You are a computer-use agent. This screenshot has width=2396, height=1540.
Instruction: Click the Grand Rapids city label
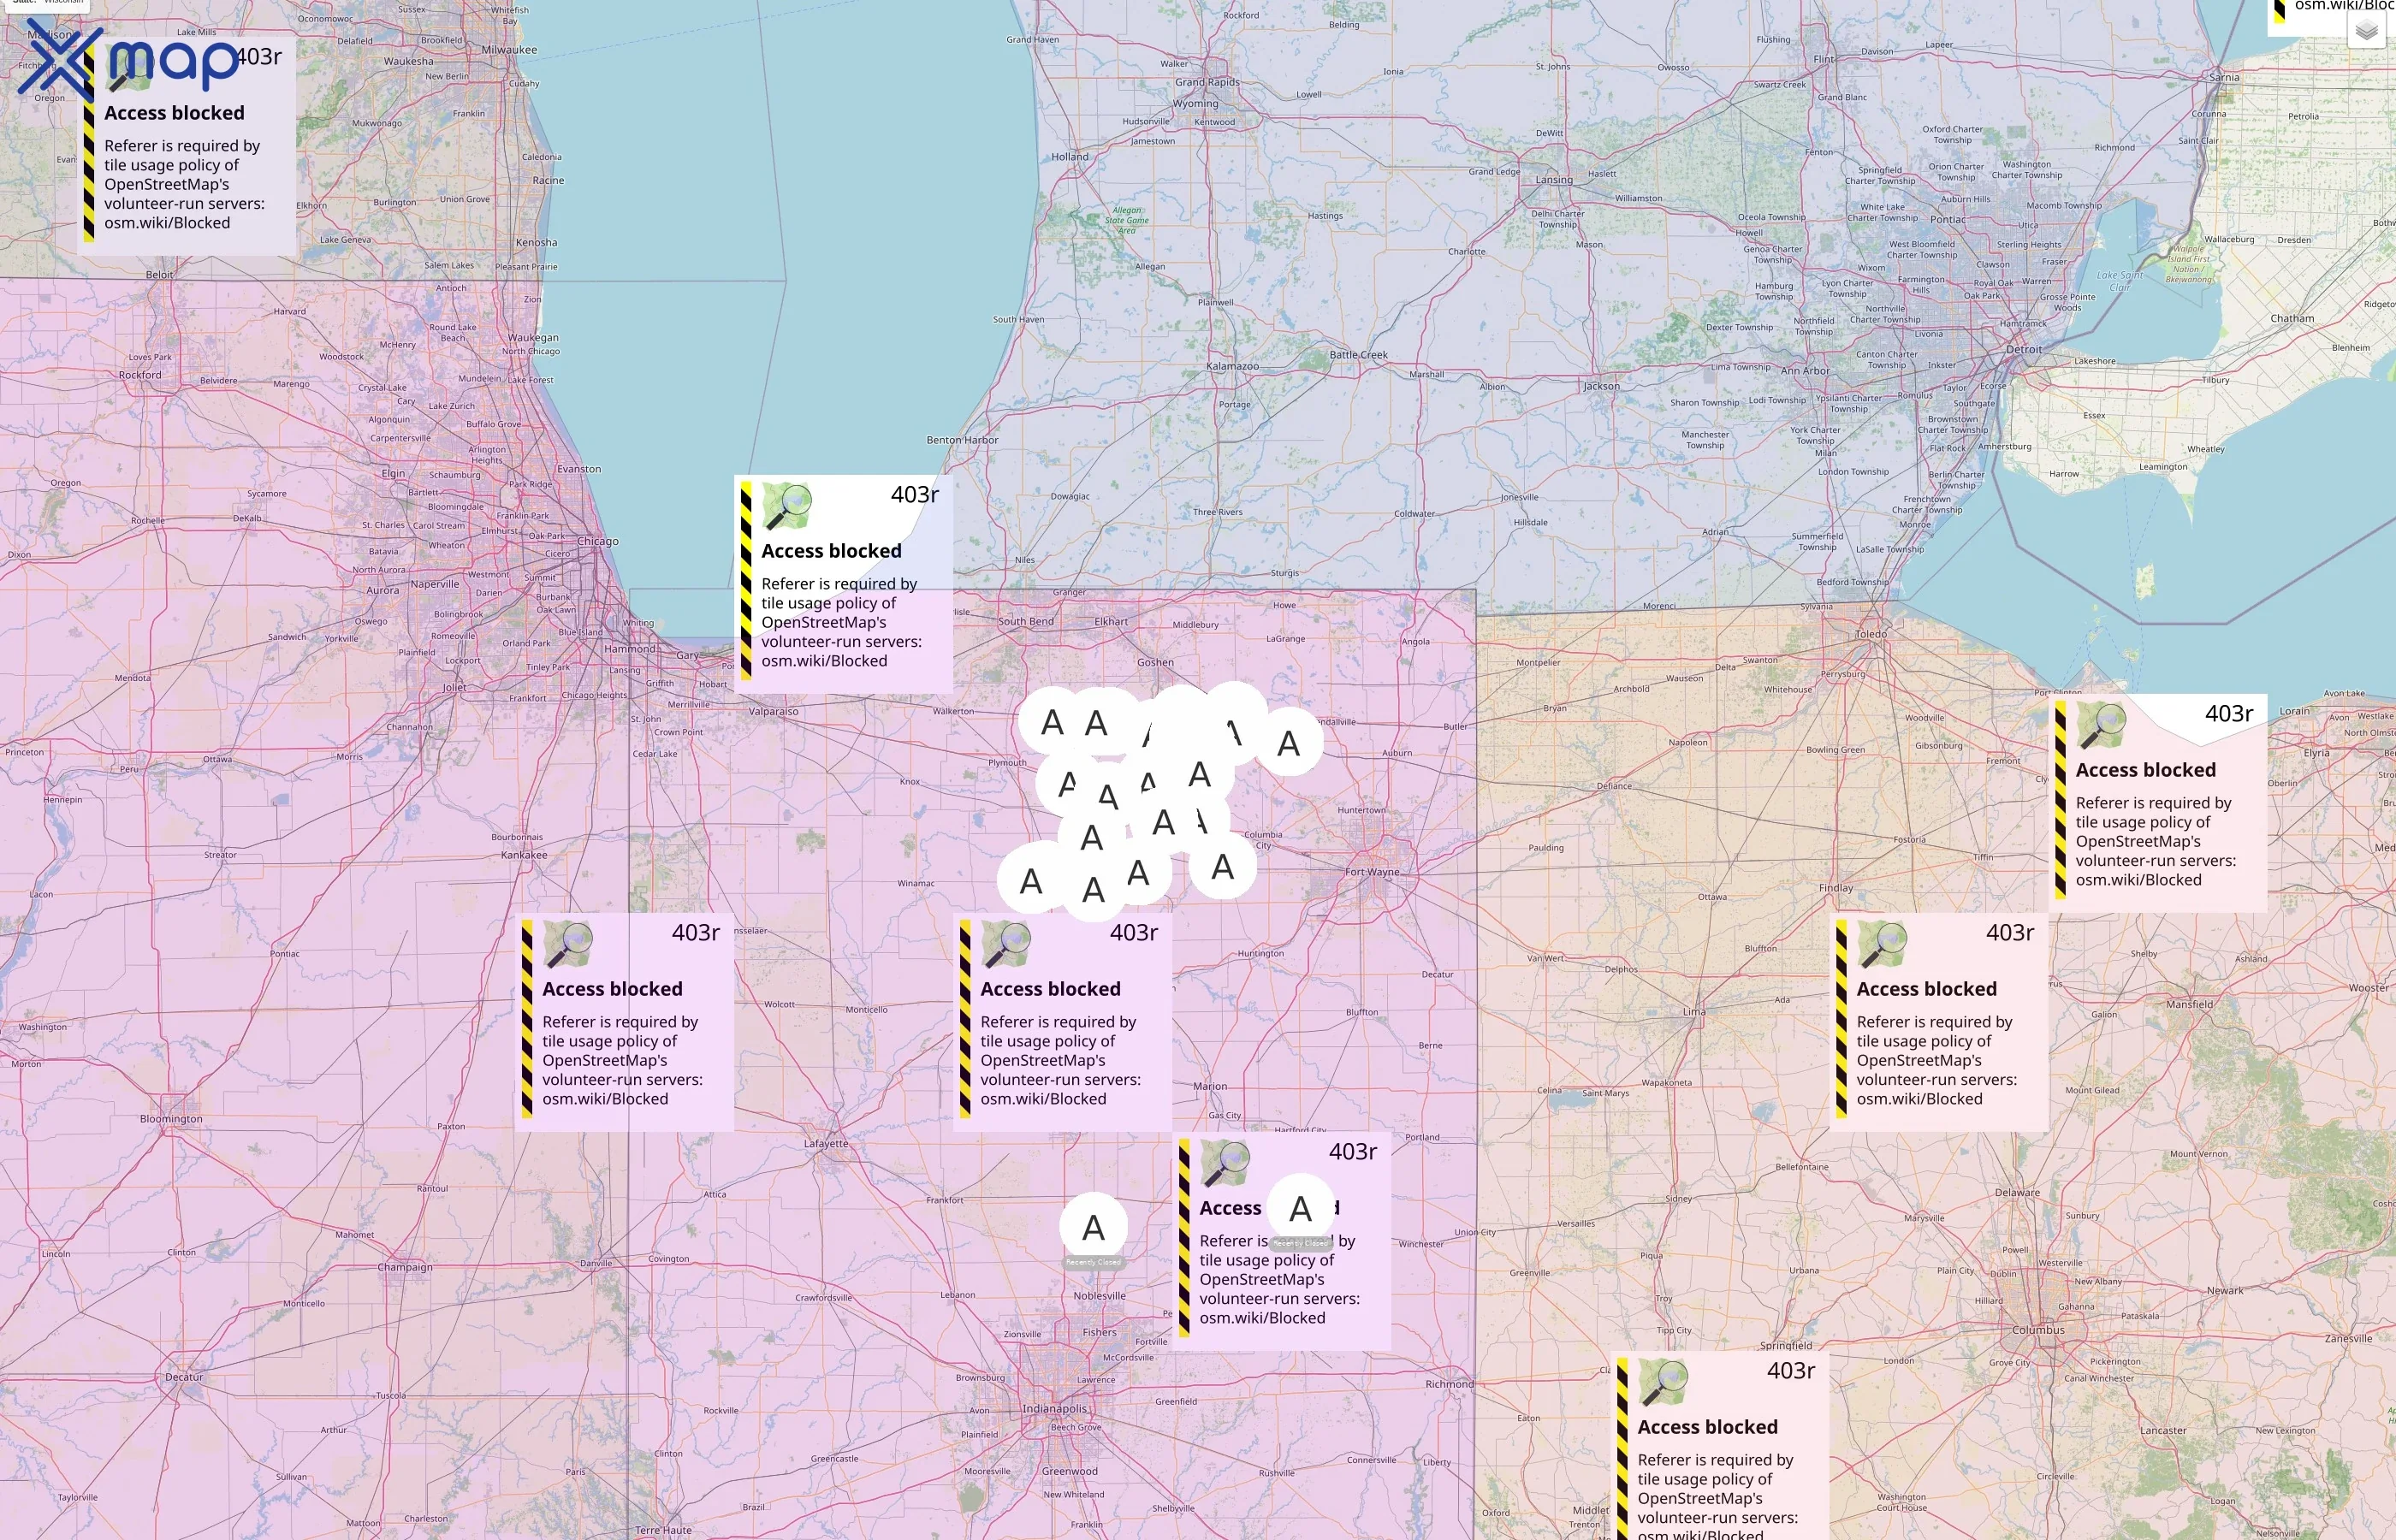point(1207,82)
